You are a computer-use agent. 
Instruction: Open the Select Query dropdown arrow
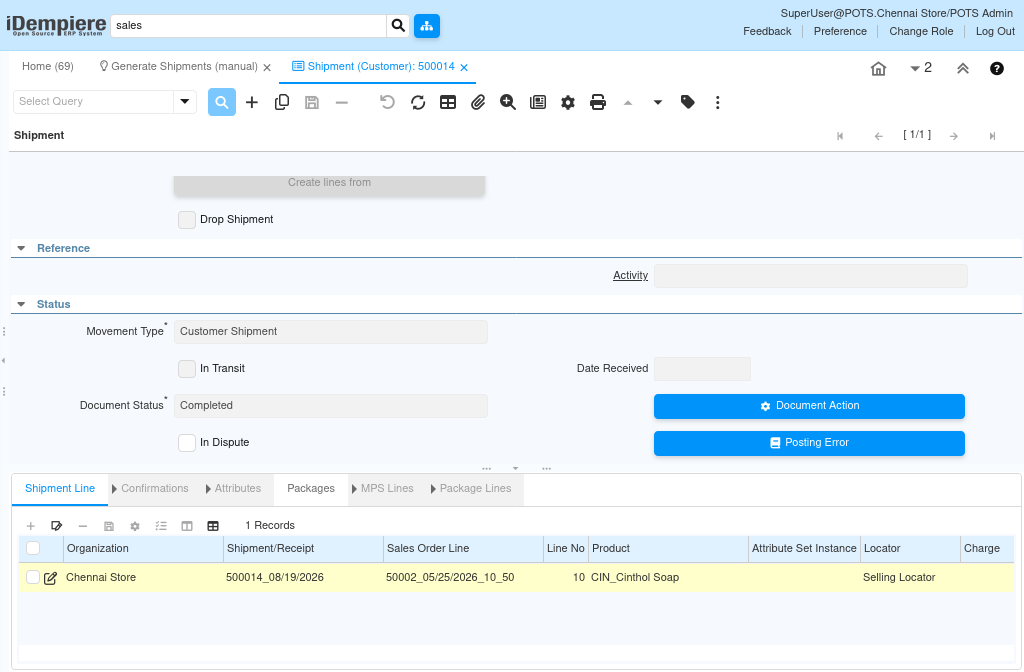pyautogui.click(x=185, y=101)
